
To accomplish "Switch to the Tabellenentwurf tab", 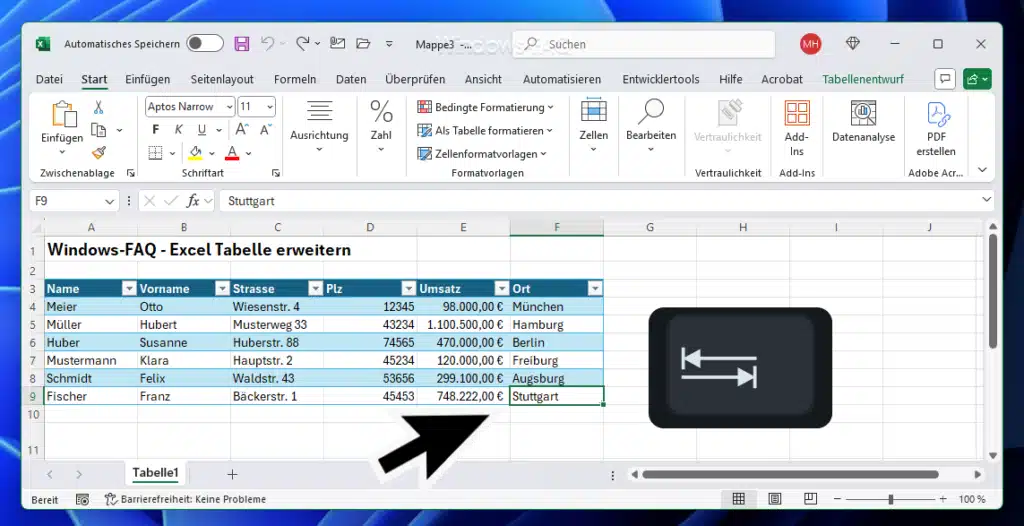I will point(863,79).
